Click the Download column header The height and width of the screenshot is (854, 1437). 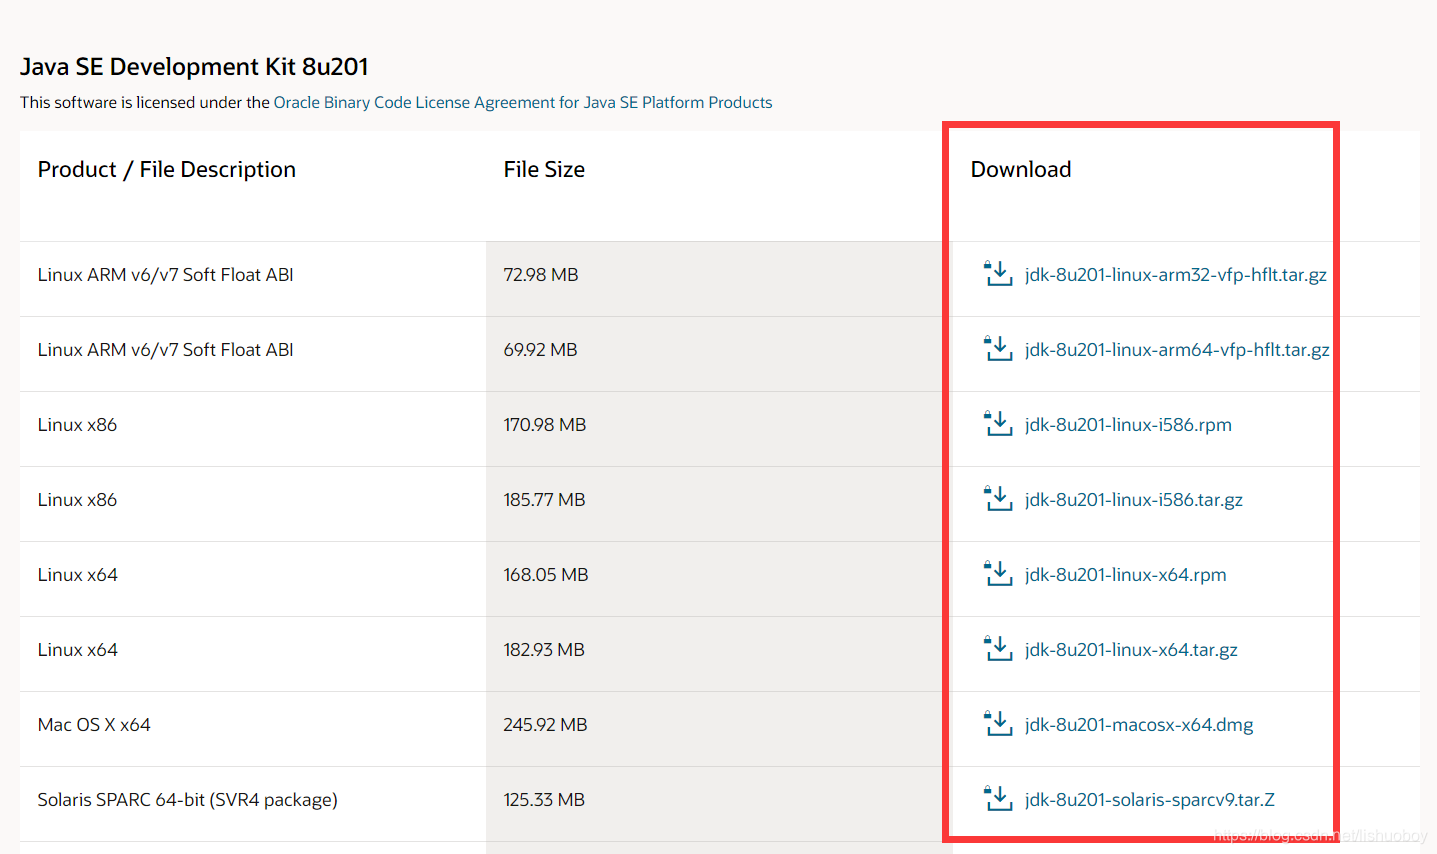[1021, 170]
